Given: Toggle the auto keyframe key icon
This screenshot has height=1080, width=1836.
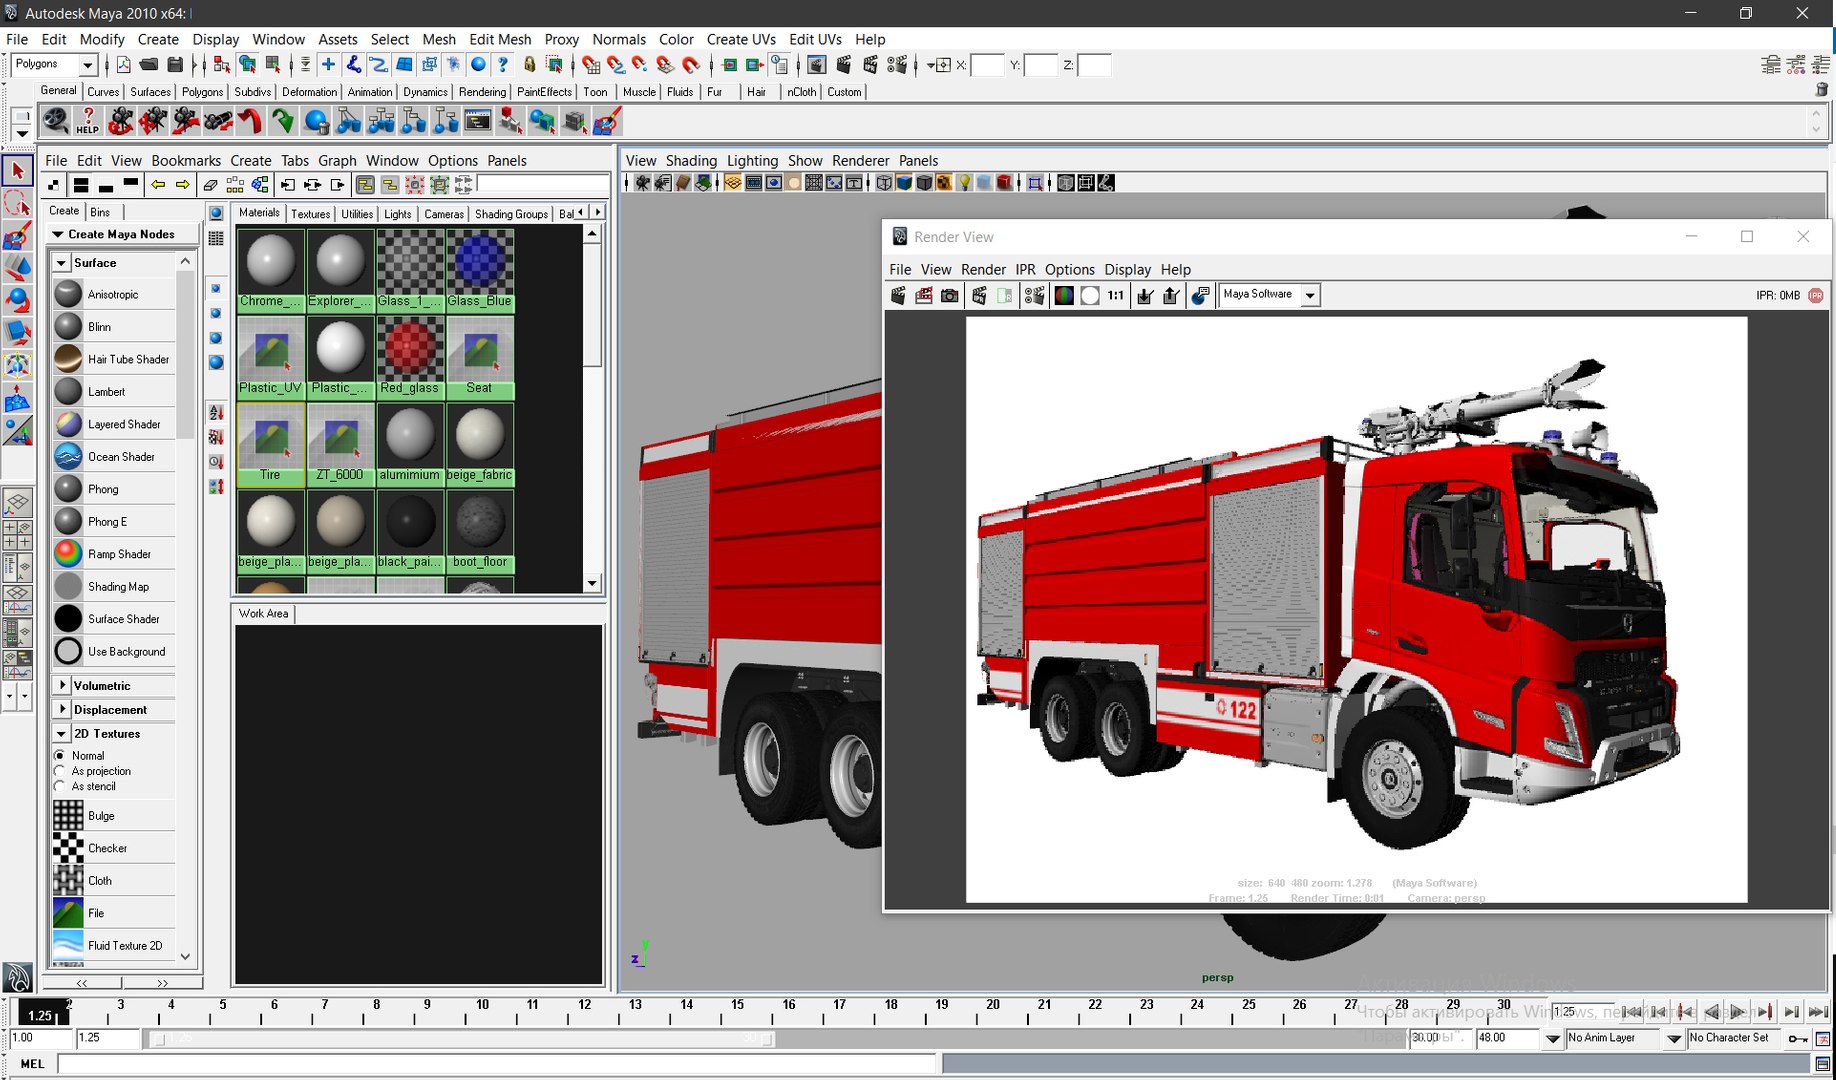Looking at the screenshot, I should [1797, 1039].
